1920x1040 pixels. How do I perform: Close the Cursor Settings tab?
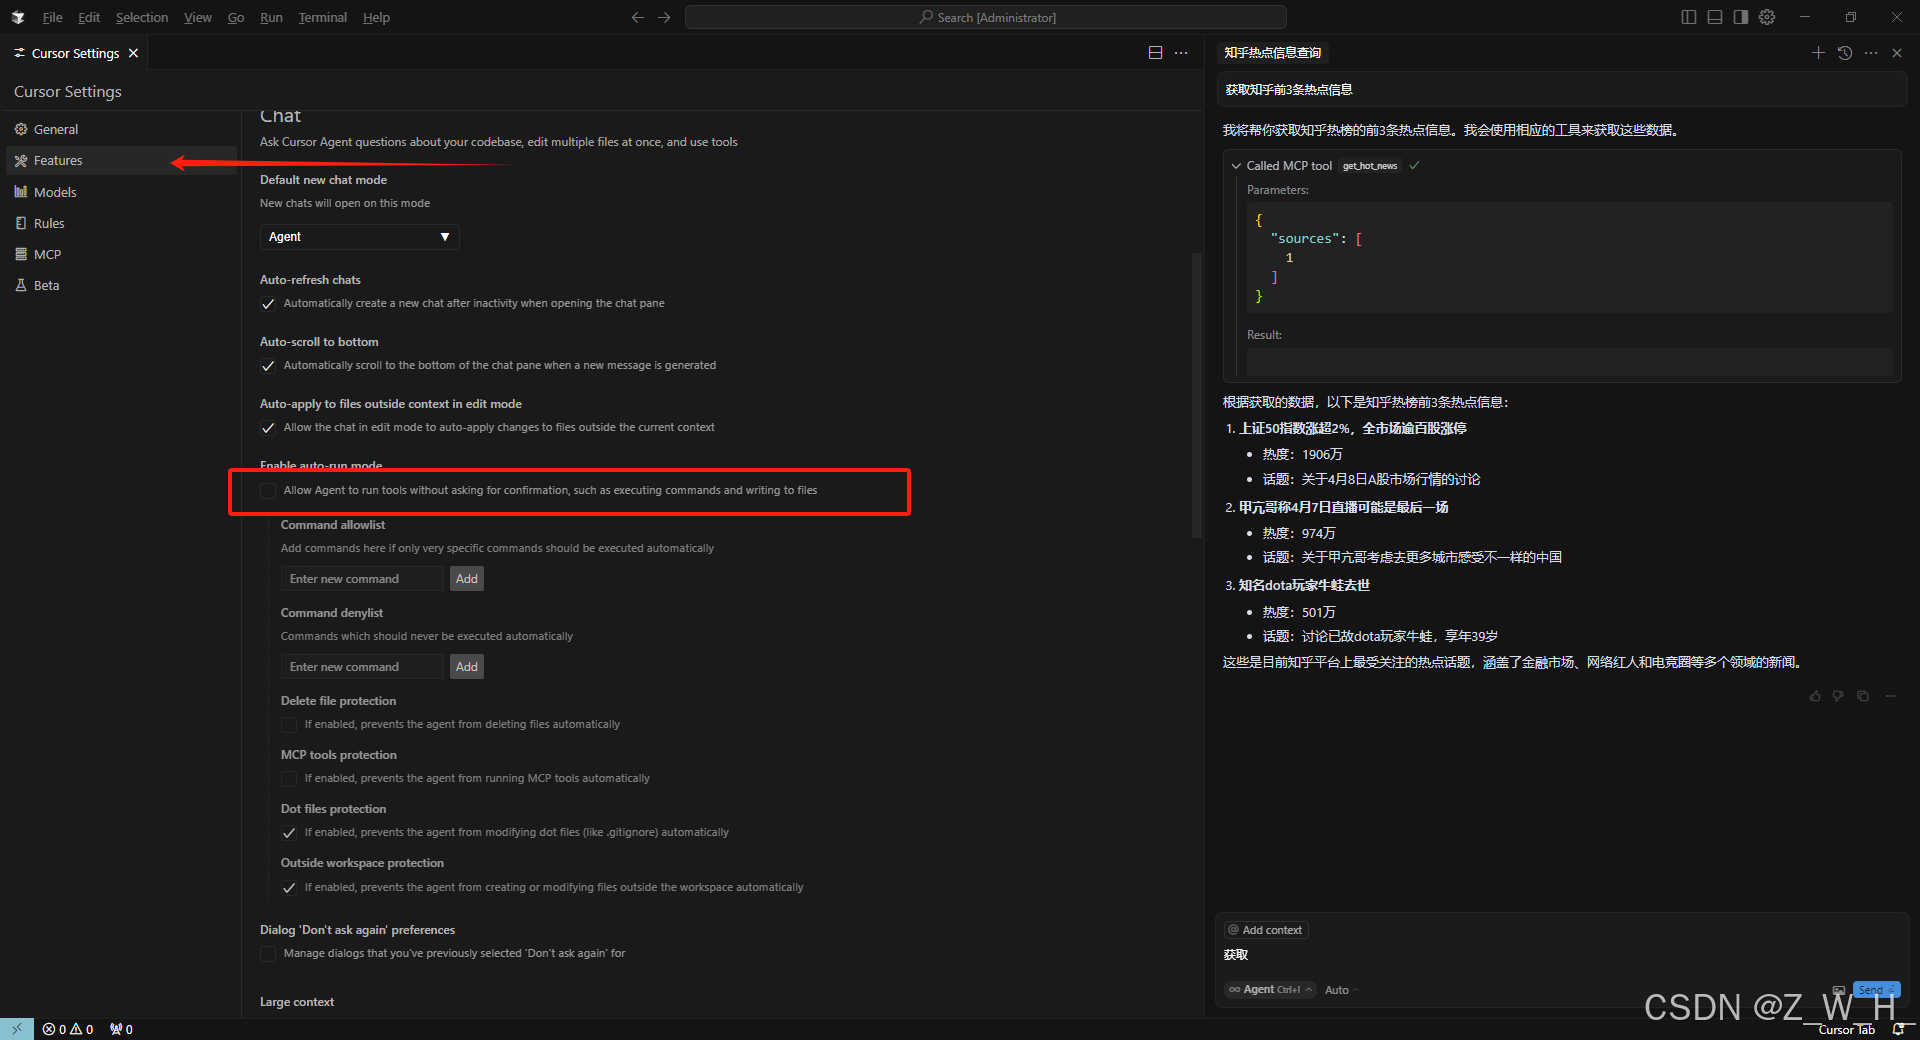click(133, 53)
